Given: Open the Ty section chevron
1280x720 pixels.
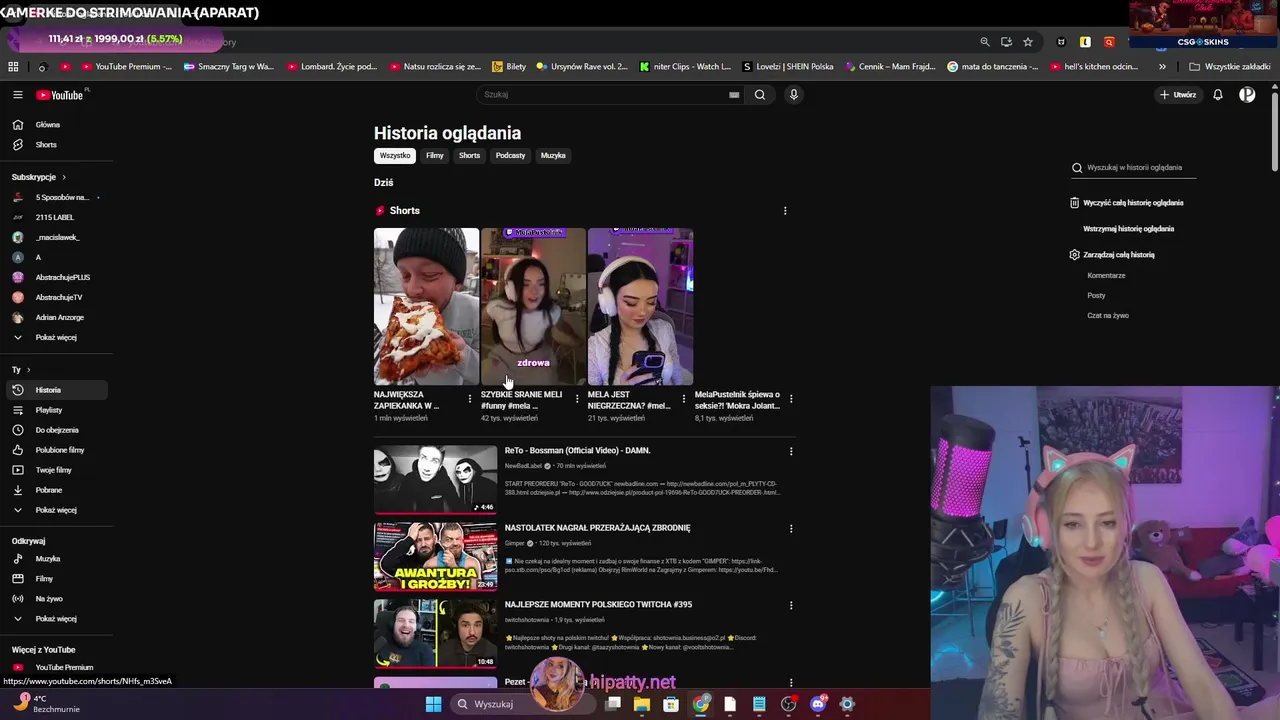Looking at the screenshot, I should click(28, 370).
